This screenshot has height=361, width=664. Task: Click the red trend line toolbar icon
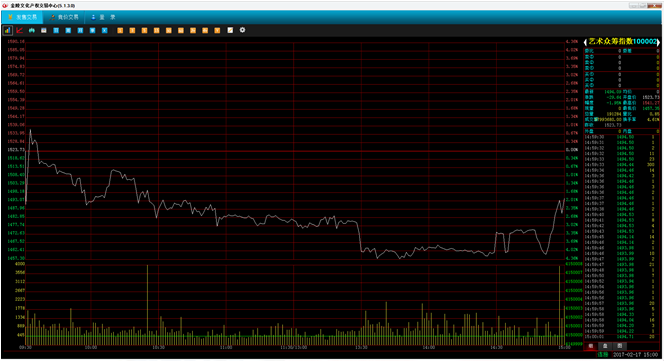coord(19,30)
